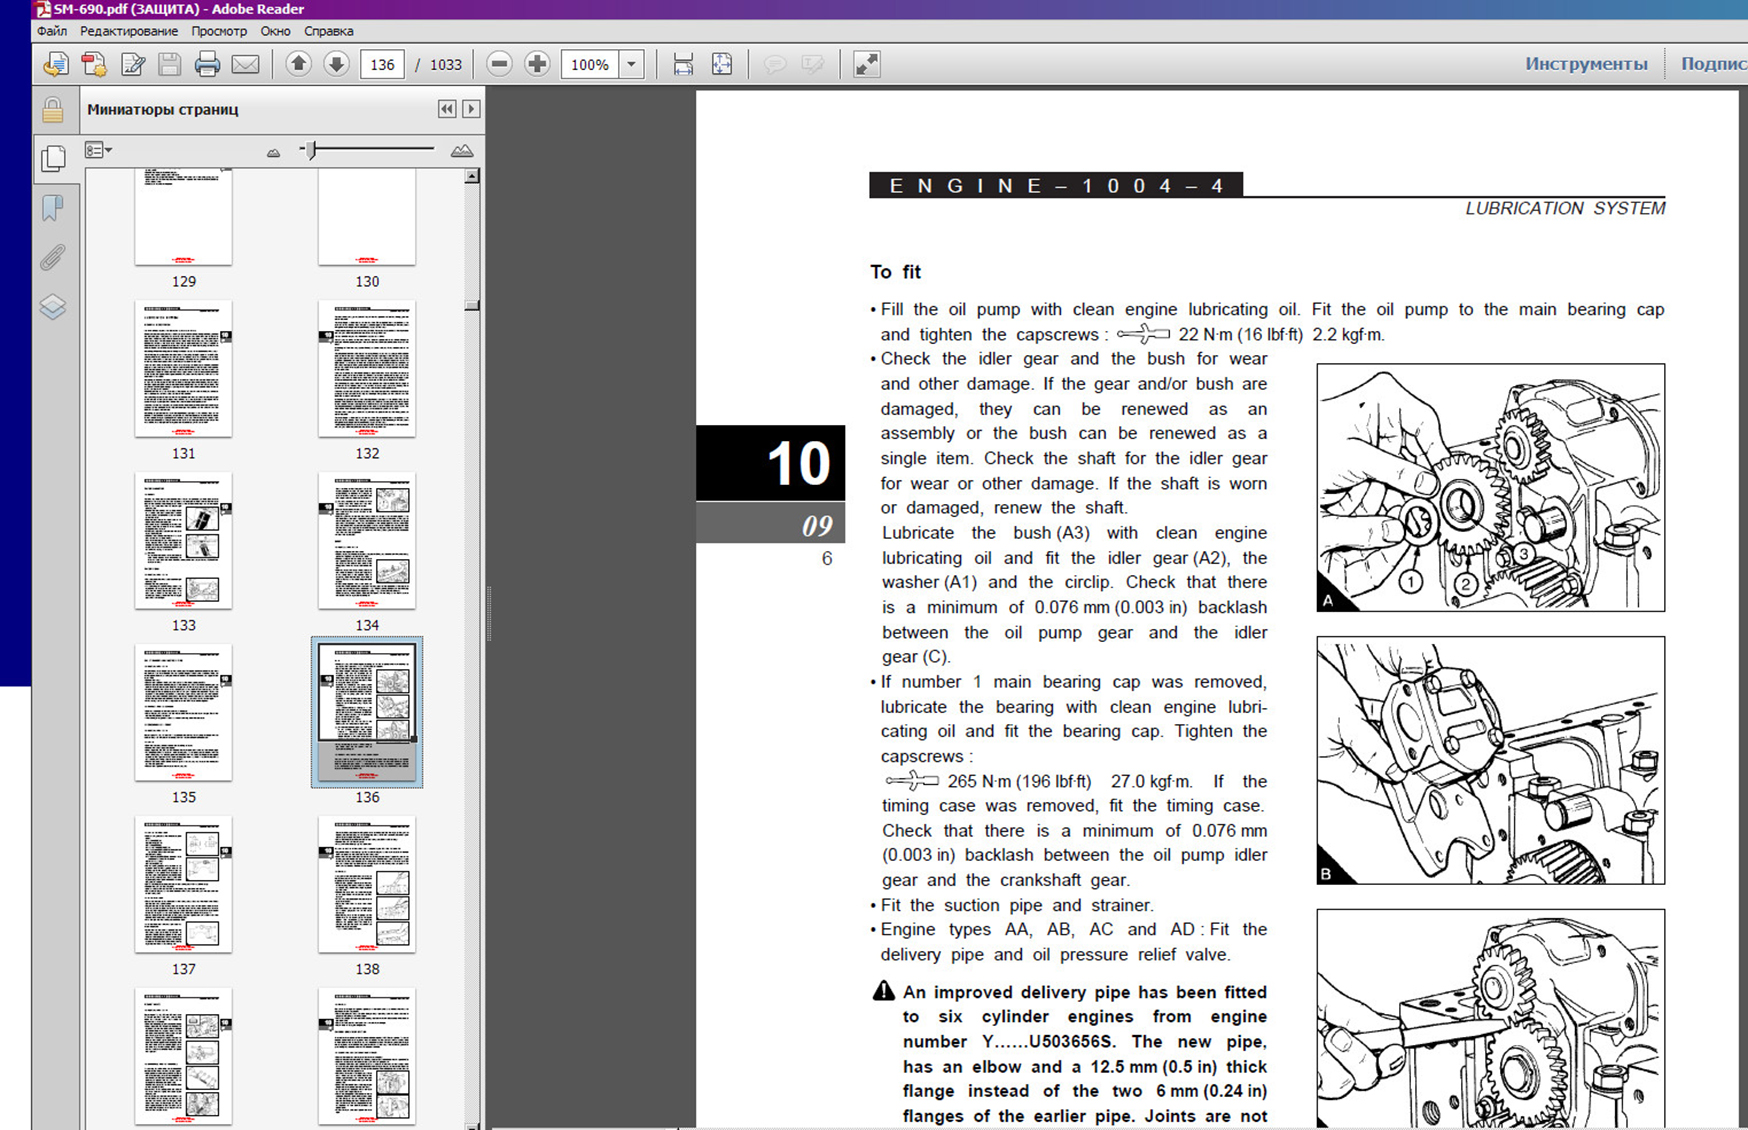Click the Print file icon

pos(207,65)
